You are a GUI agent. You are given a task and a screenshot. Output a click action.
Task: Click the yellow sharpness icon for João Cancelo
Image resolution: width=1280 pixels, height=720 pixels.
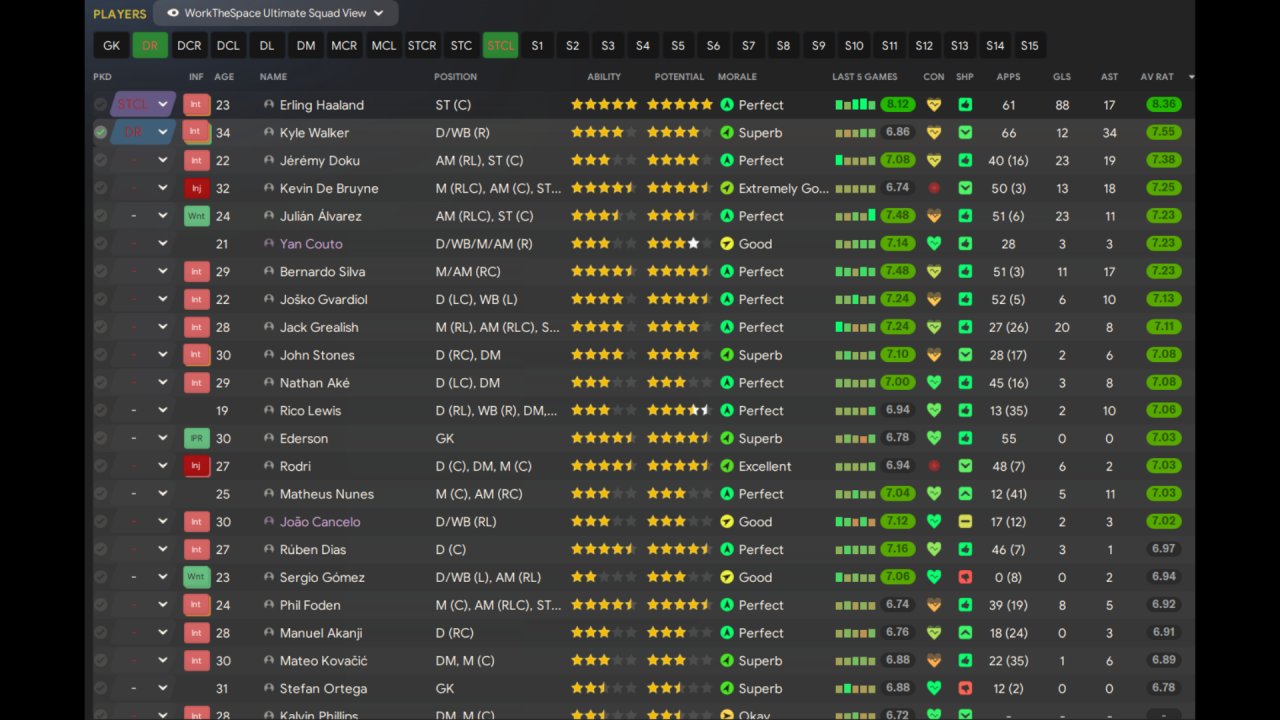(x=965, y=521)
